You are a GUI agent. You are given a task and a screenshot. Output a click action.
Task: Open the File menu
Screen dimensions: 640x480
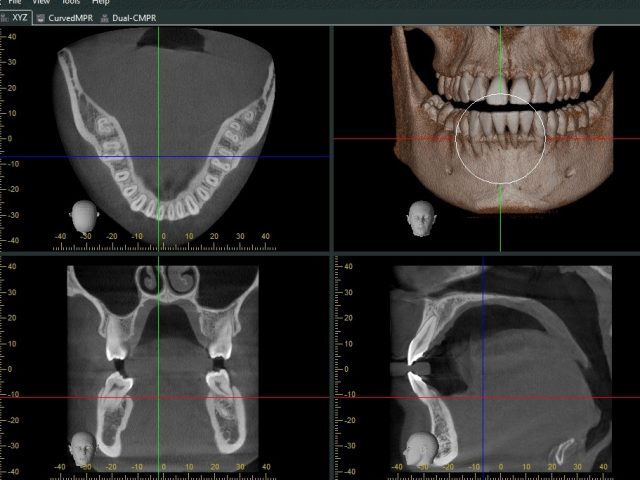[15, 2]
